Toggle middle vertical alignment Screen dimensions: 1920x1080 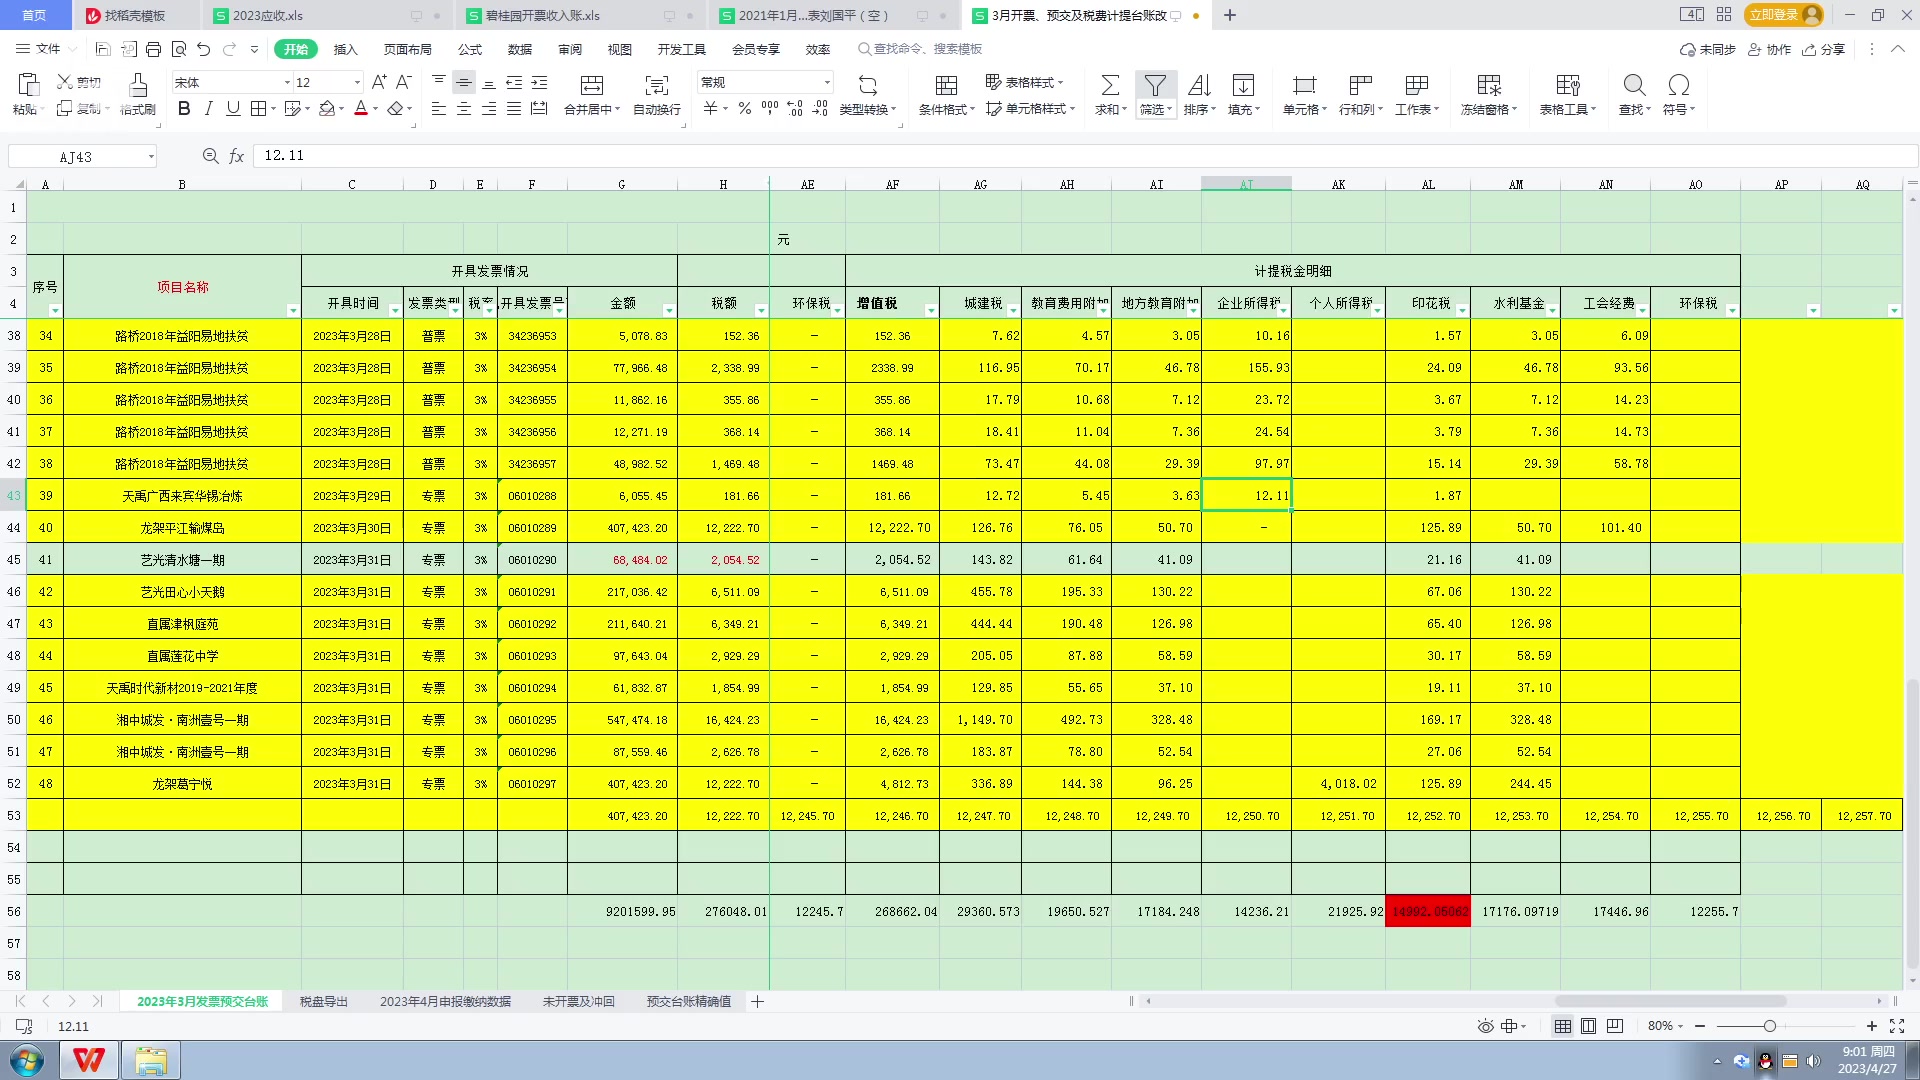[x=464, y=82]
